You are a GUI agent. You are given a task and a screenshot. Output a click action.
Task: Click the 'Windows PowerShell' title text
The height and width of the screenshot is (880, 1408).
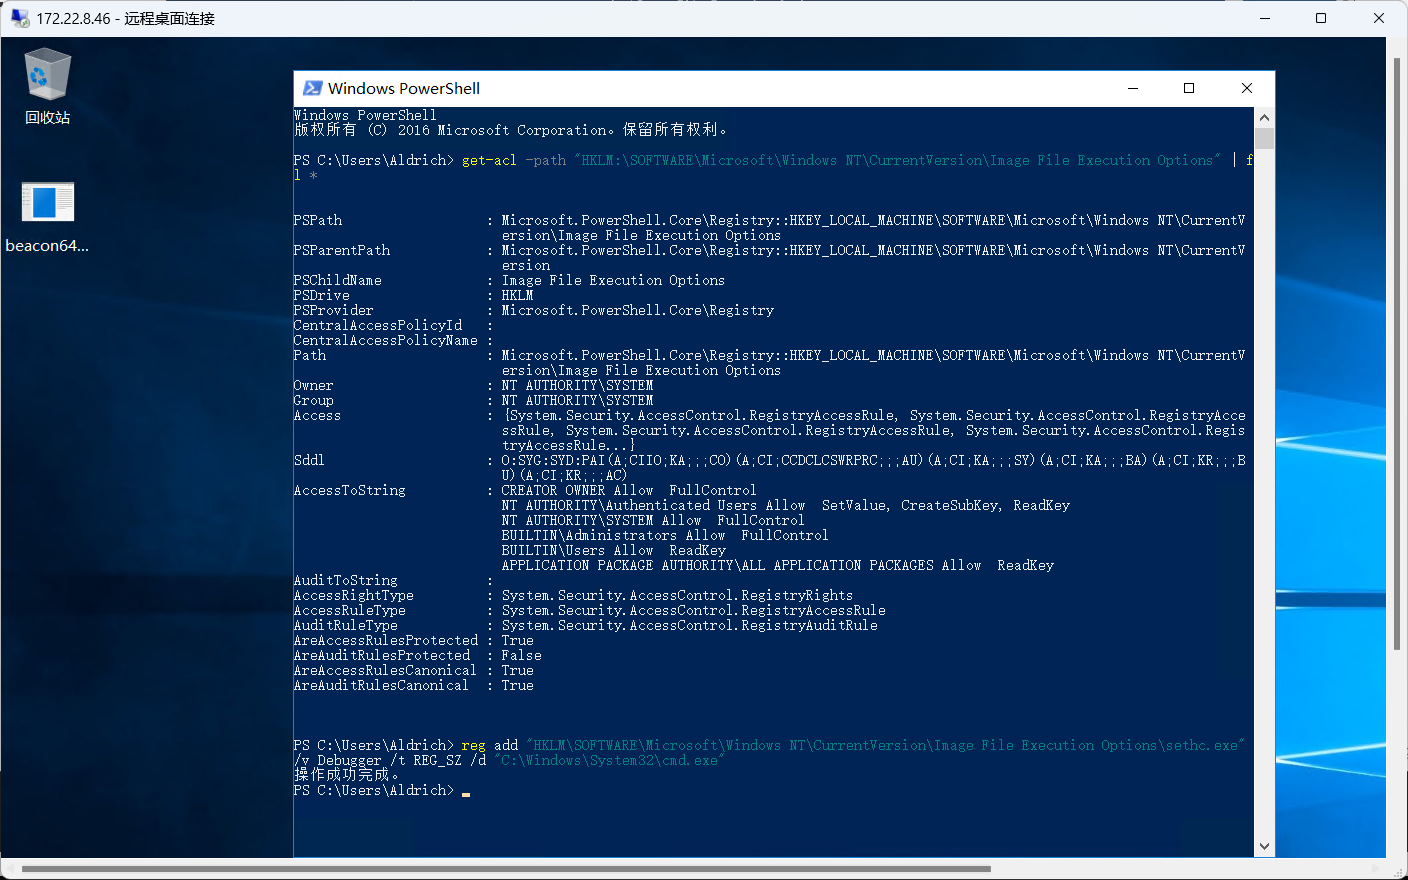[404, 88]
